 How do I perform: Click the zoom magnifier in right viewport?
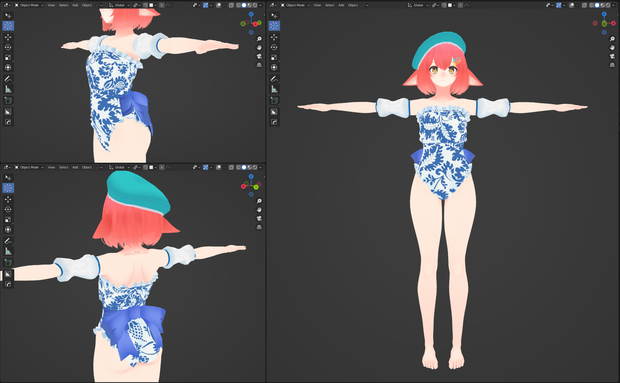click(612, 39)
